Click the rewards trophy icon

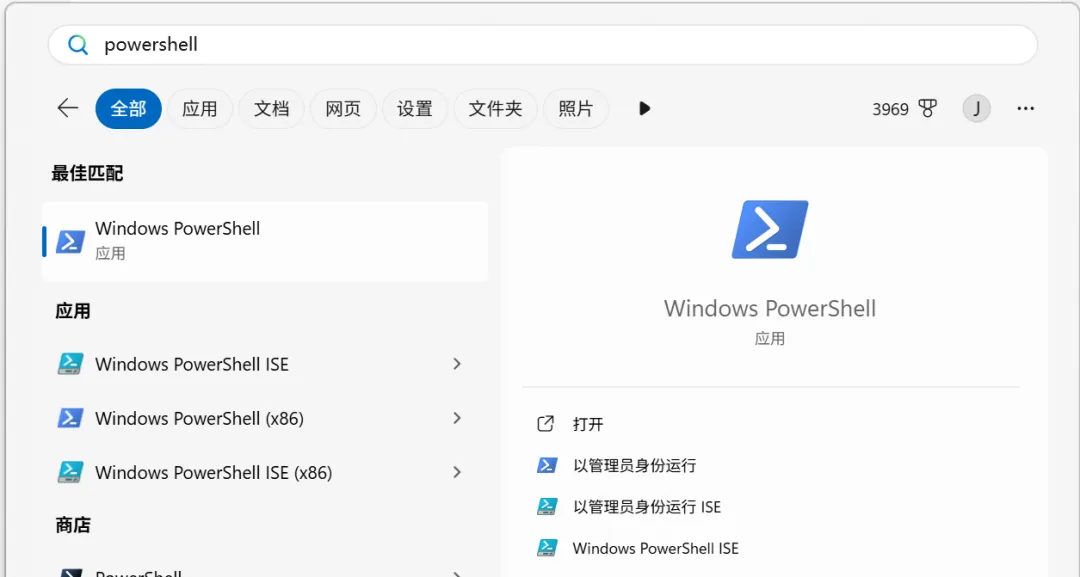[928, 109]
